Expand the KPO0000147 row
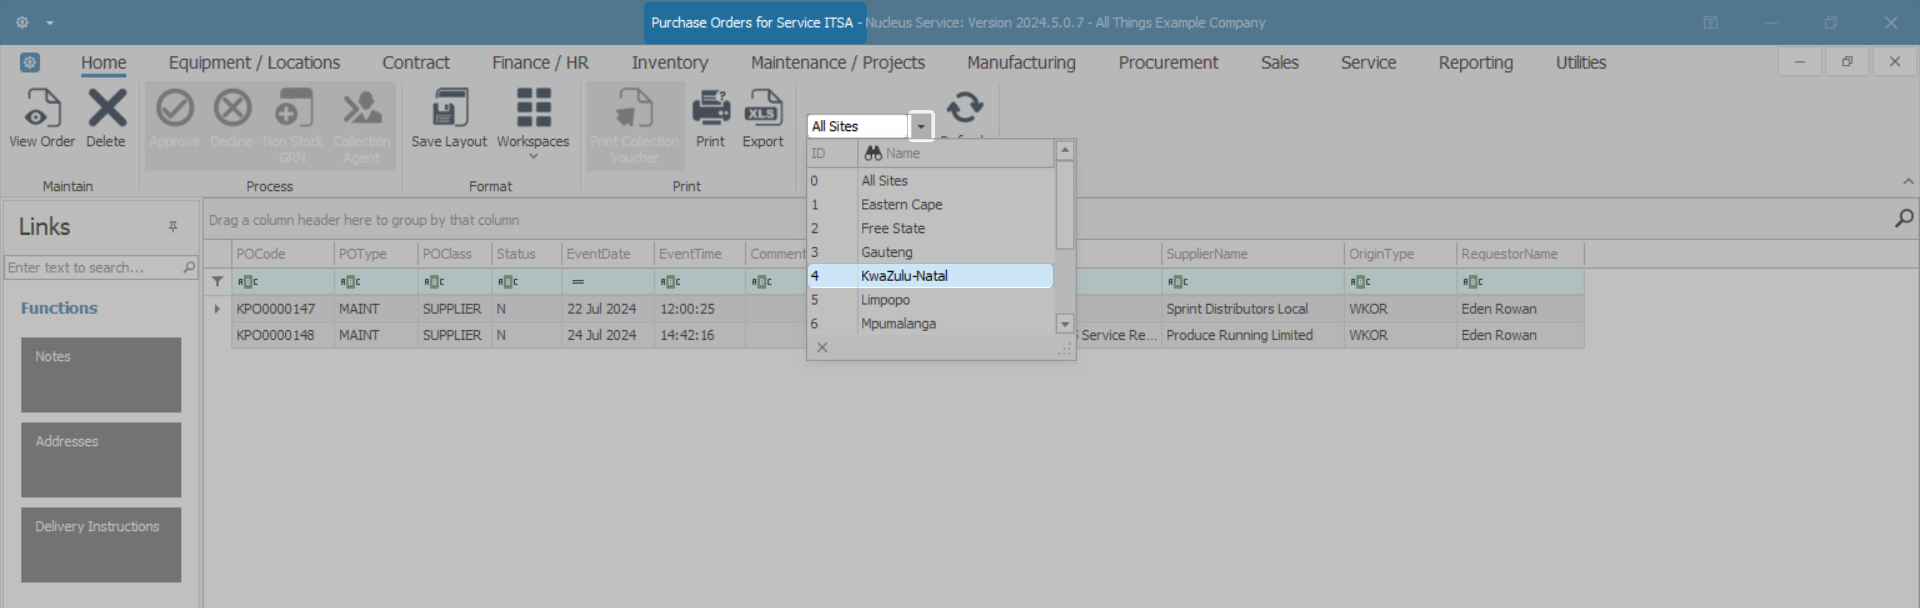The width and height of the screenshot is (1920, 608). click(217, 309)
